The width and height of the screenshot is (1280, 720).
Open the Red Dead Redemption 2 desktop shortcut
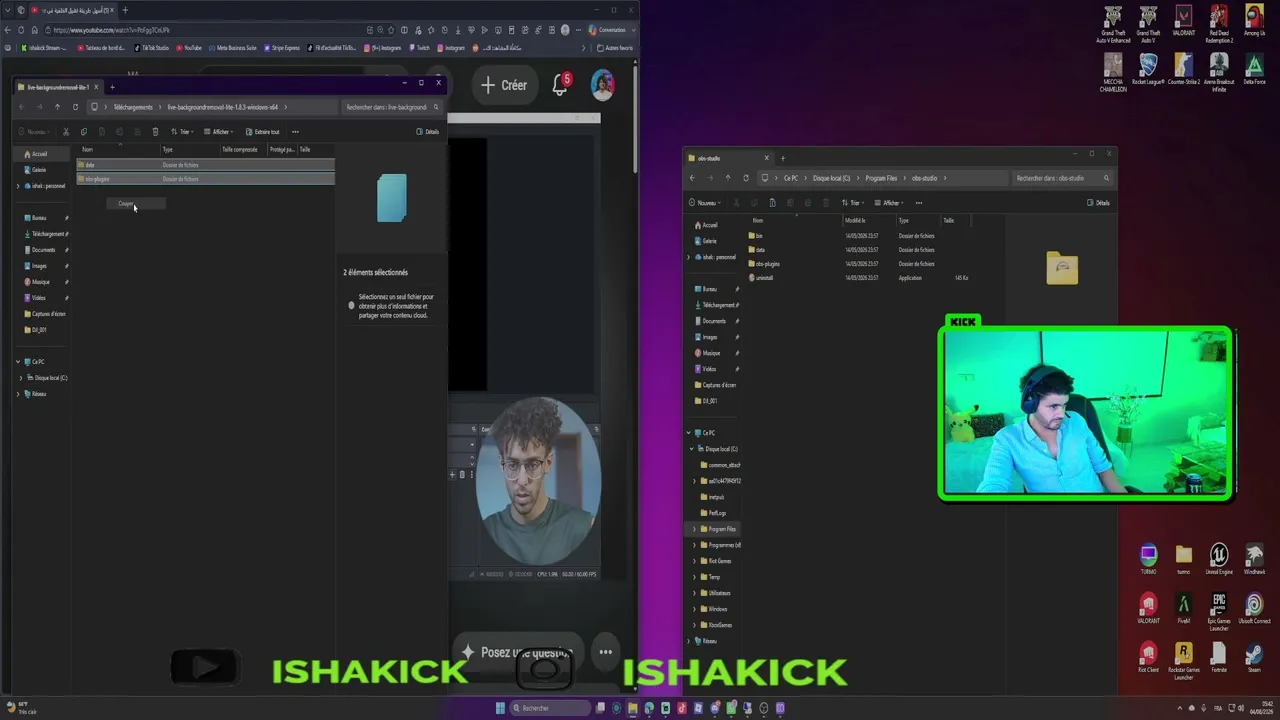pyautogui.click(x=1219, y=24)
